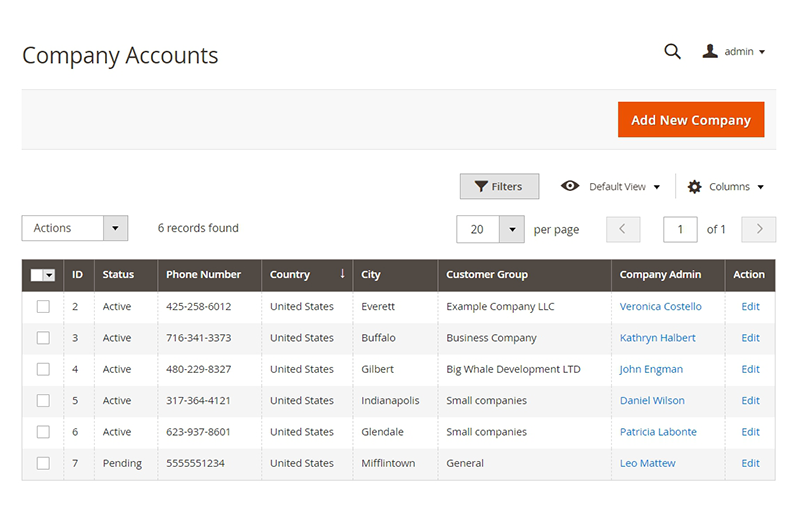Edit the Big Whale Development LTD row
Screen dimensions: 800x519
coord(750,369)
